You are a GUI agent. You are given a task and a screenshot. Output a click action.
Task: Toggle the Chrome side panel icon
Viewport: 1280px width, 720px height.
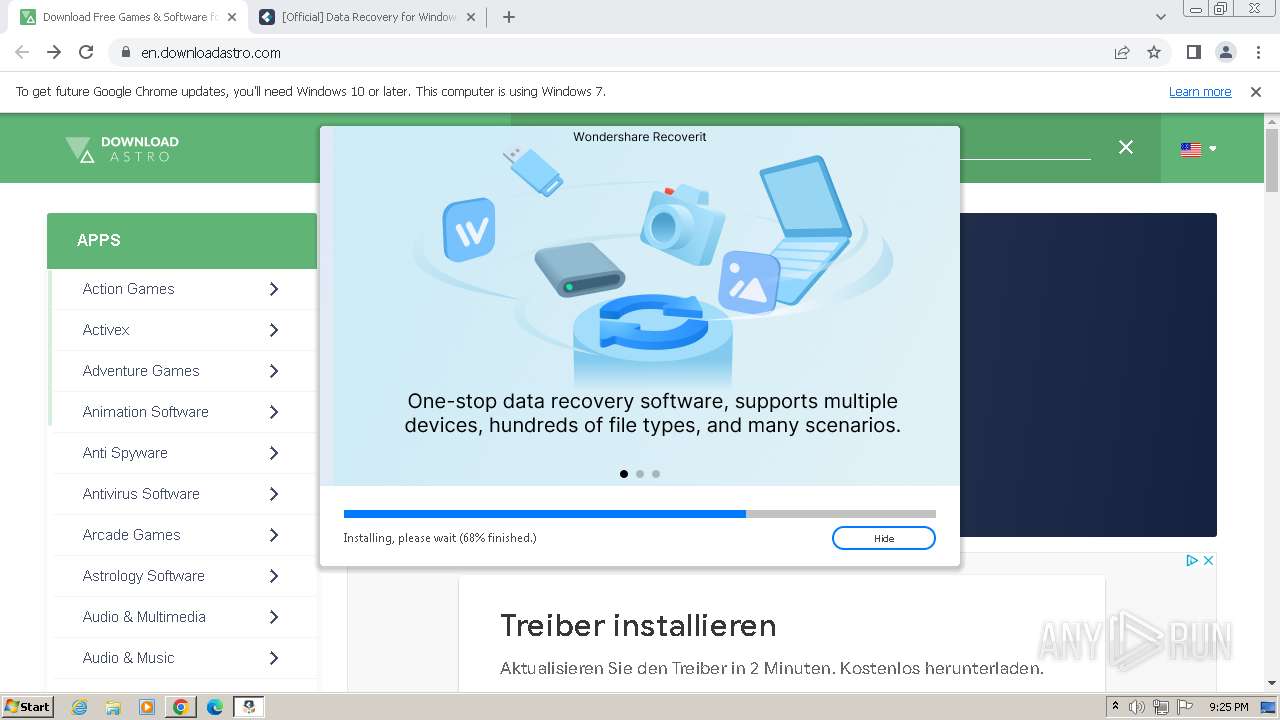pos(1194,52)
